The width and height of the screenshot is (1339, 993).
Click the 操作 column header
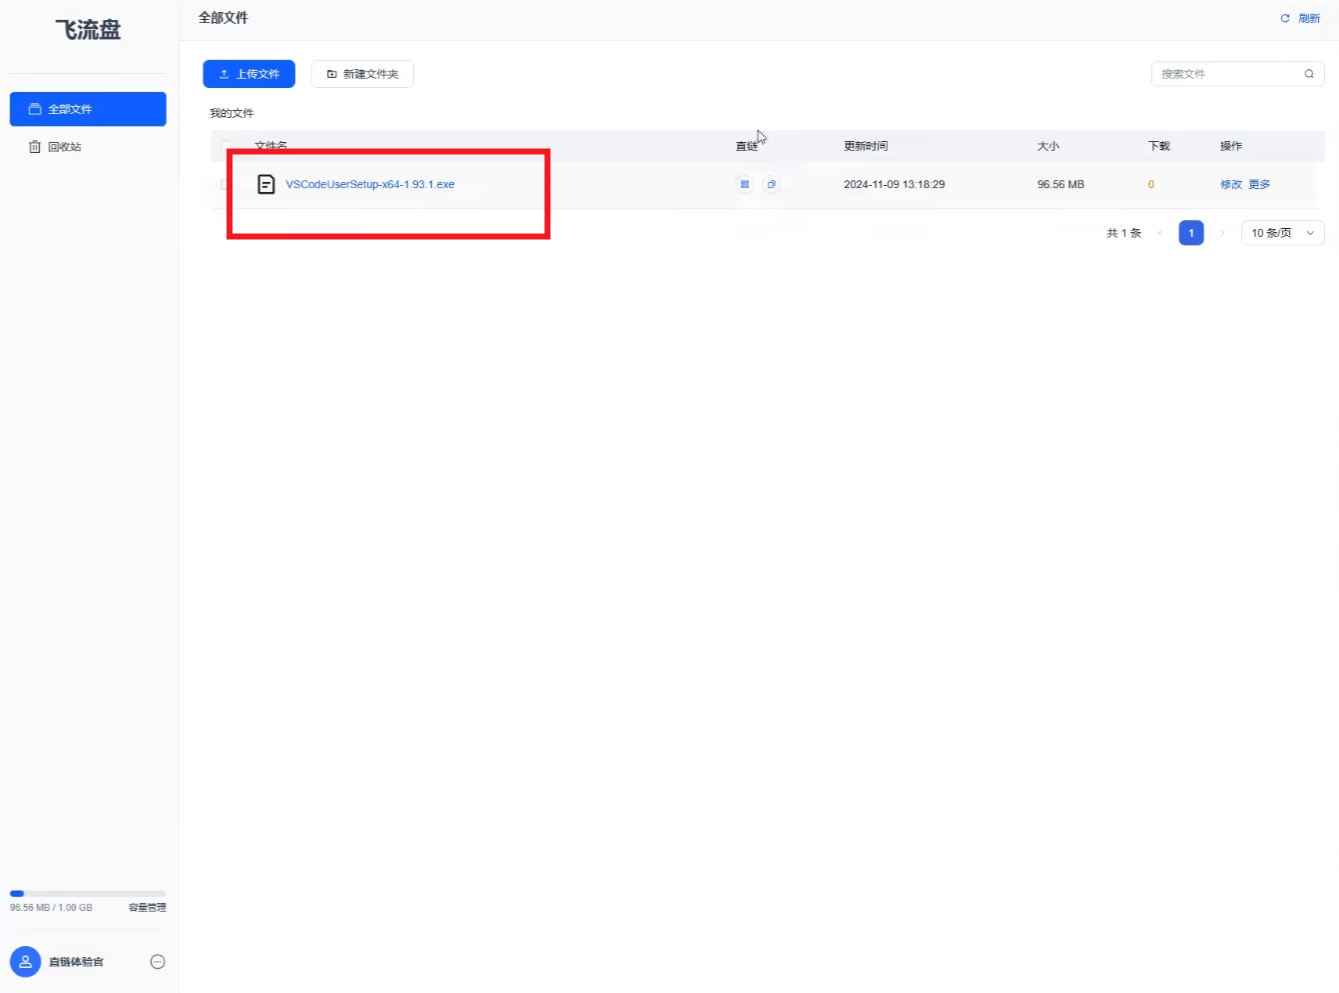pyautogui.click(x=1231, y=146)
